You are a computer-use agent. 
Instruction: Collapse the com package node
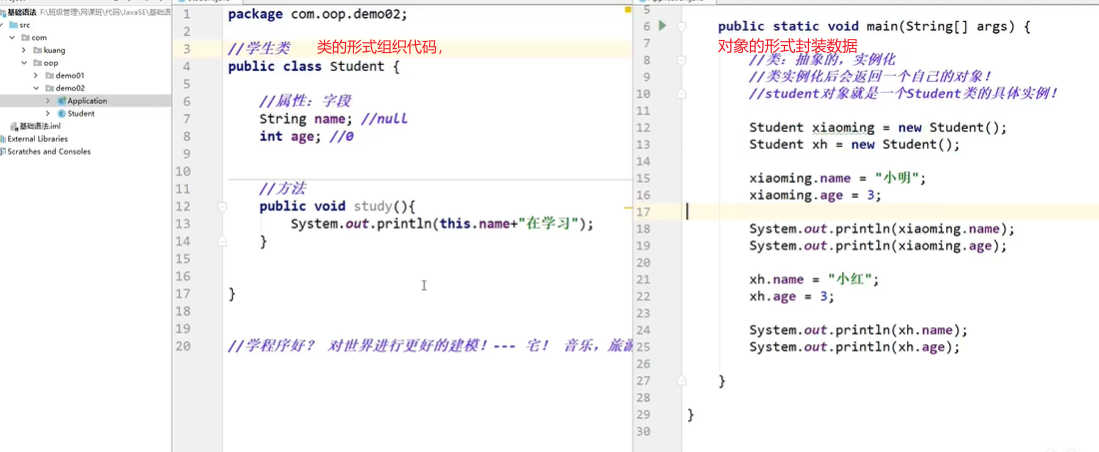pos(12,37)
